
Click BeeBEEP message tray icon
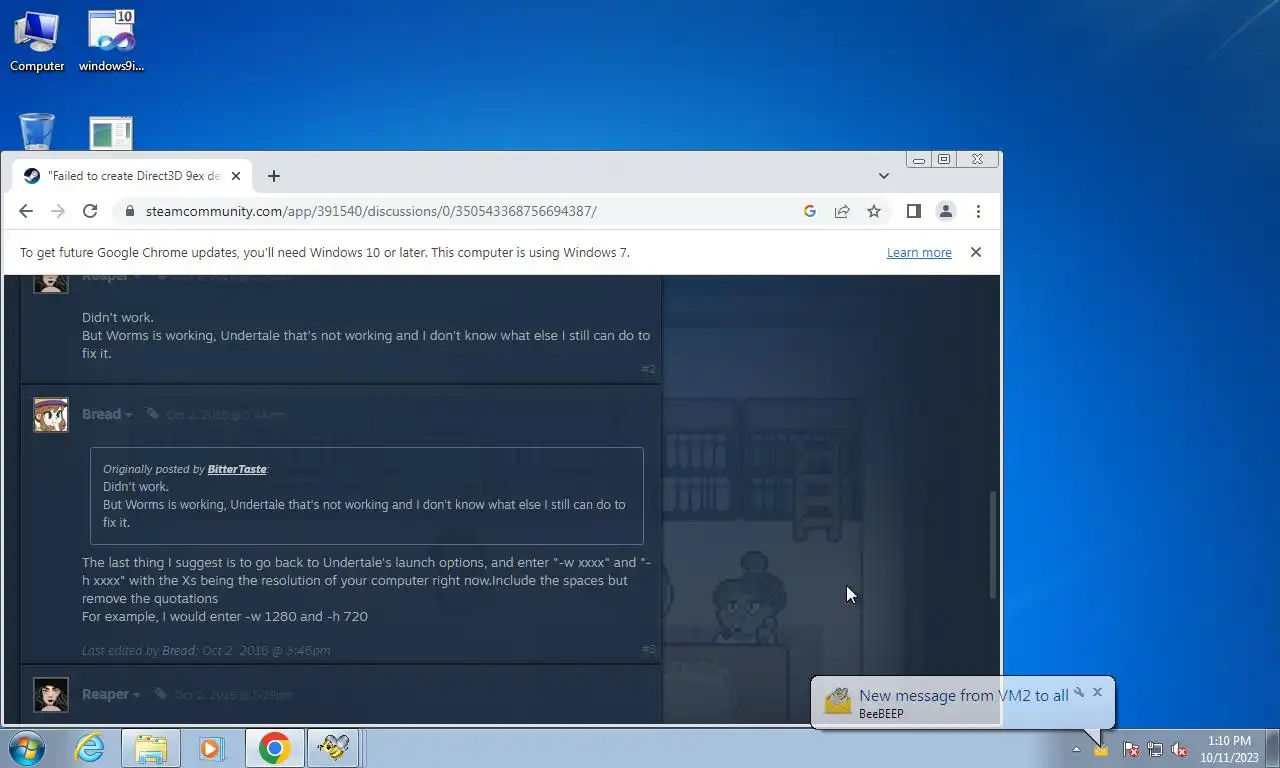(1101, 749)
